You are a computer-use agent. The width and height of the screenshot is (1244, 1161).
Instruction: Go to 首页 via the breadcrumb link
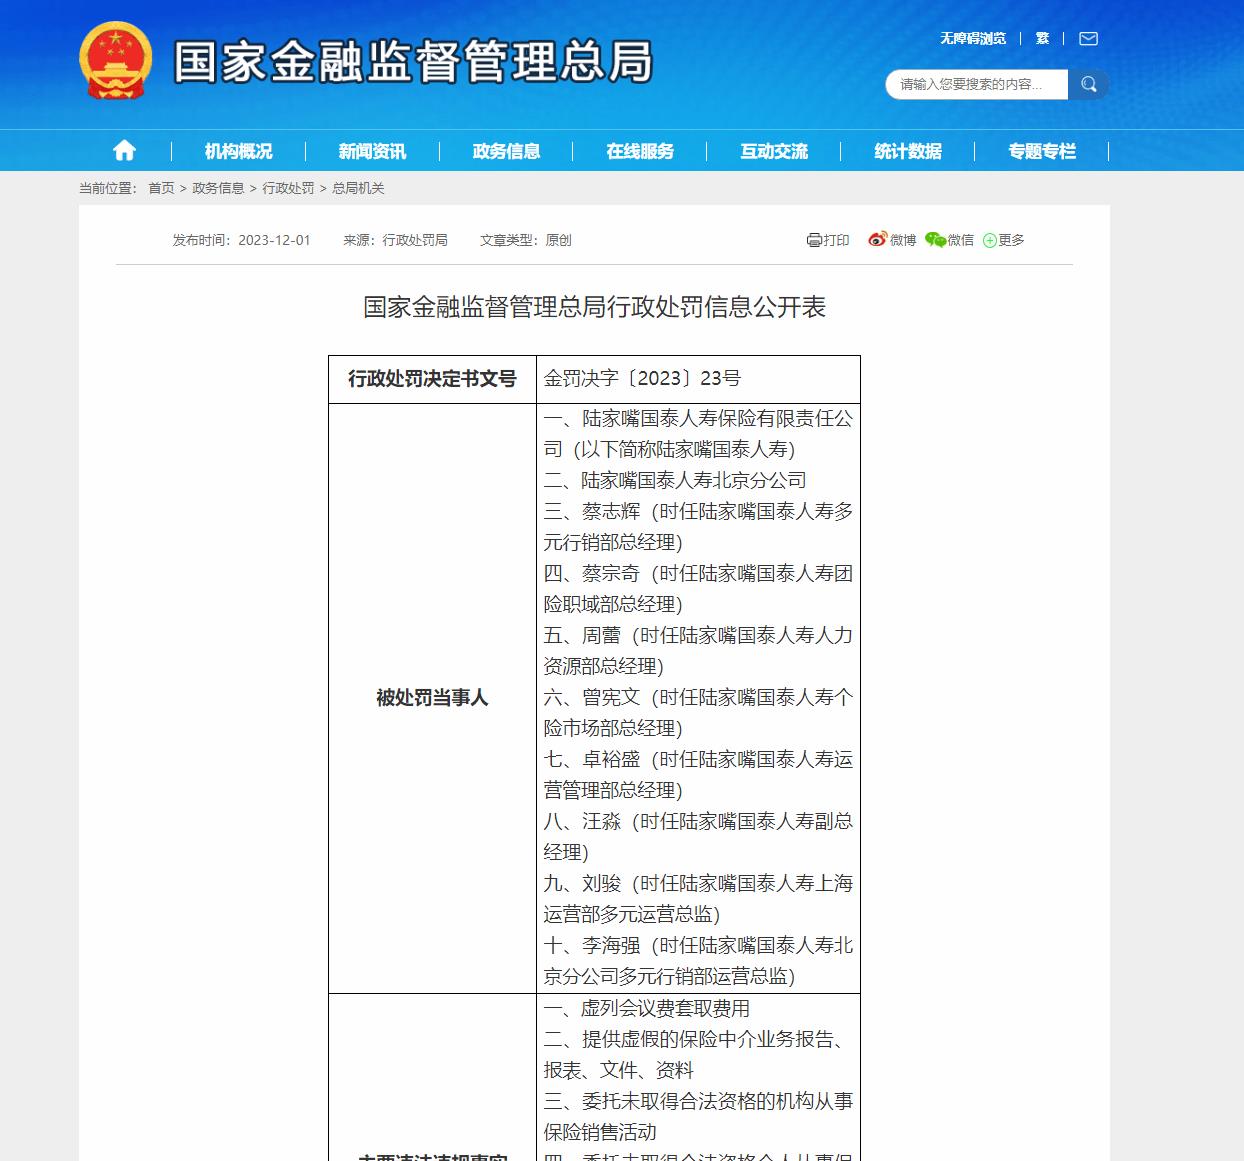pos(160,188)
